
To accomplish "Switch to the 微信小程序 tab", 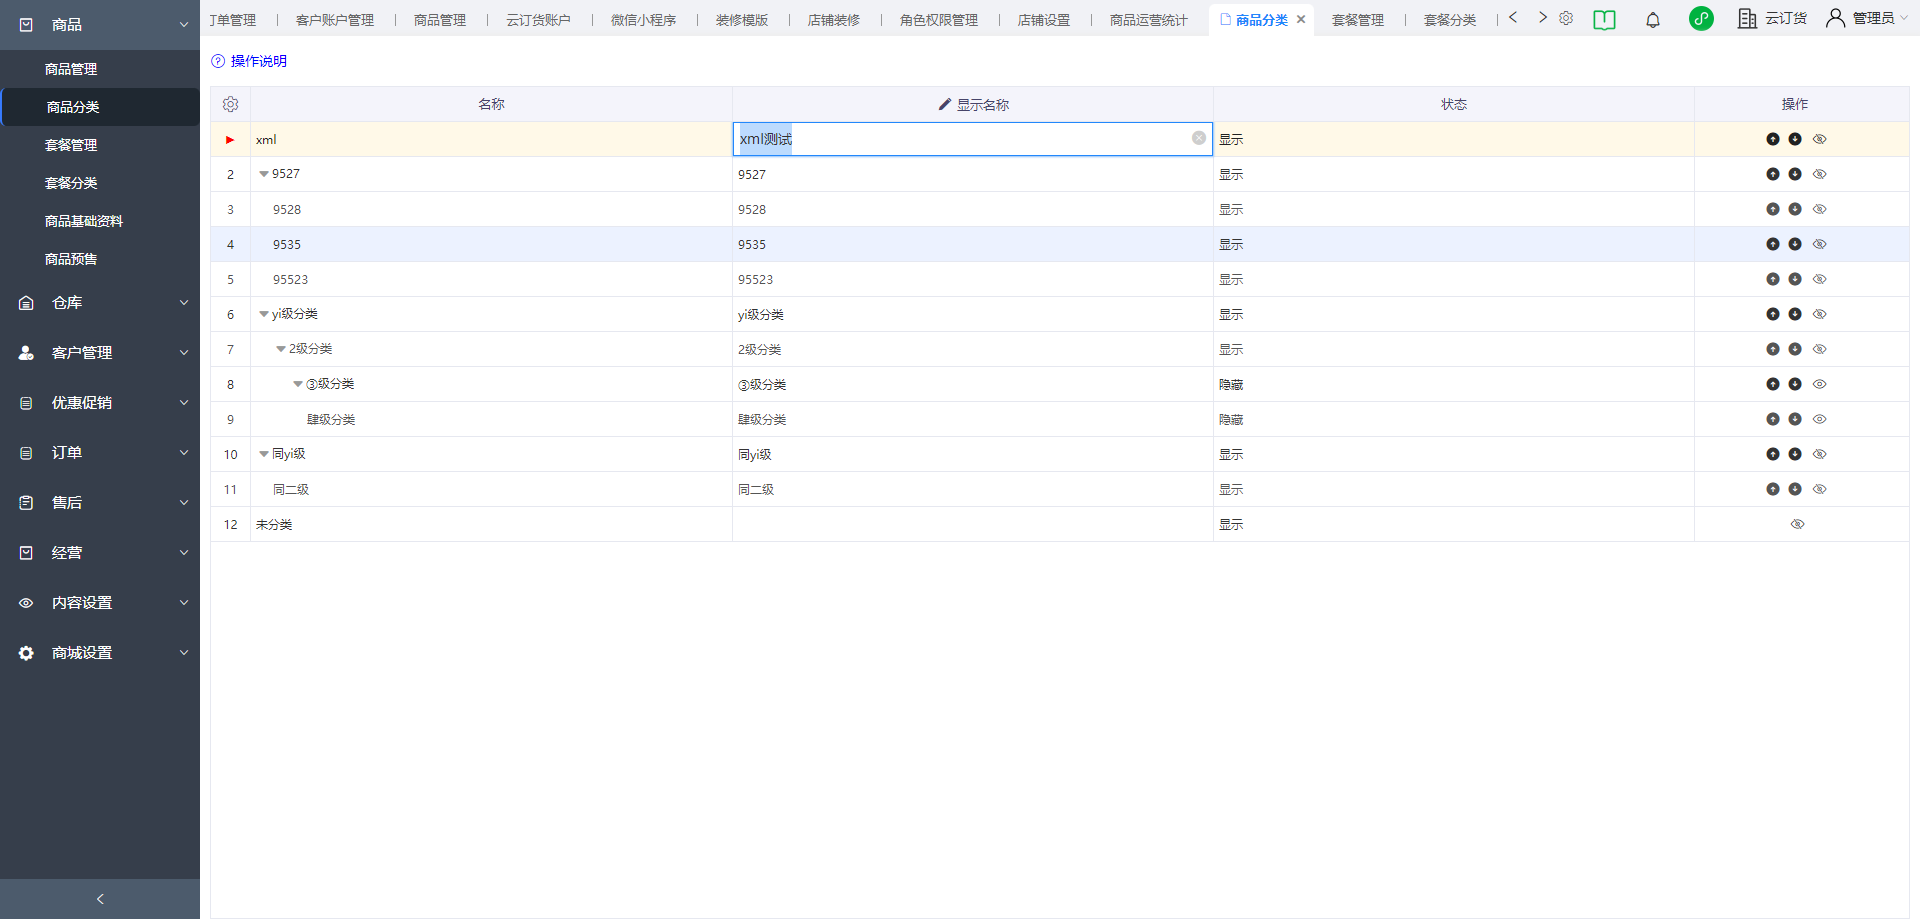I will coord(643,20).
